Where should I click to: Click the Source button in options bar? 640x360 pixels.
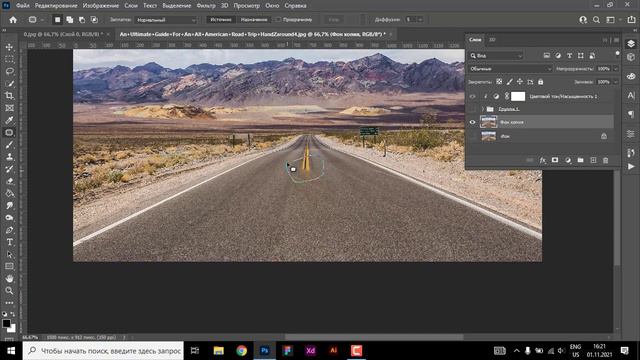click(221, 20)
